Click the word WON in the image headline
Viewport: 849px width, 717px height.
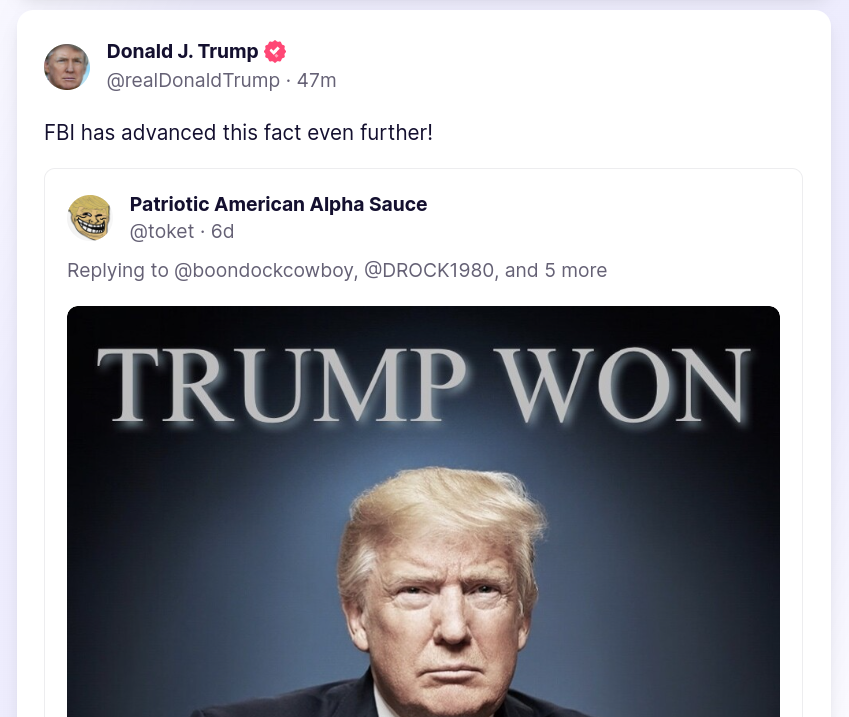click(x=623, y=384)
